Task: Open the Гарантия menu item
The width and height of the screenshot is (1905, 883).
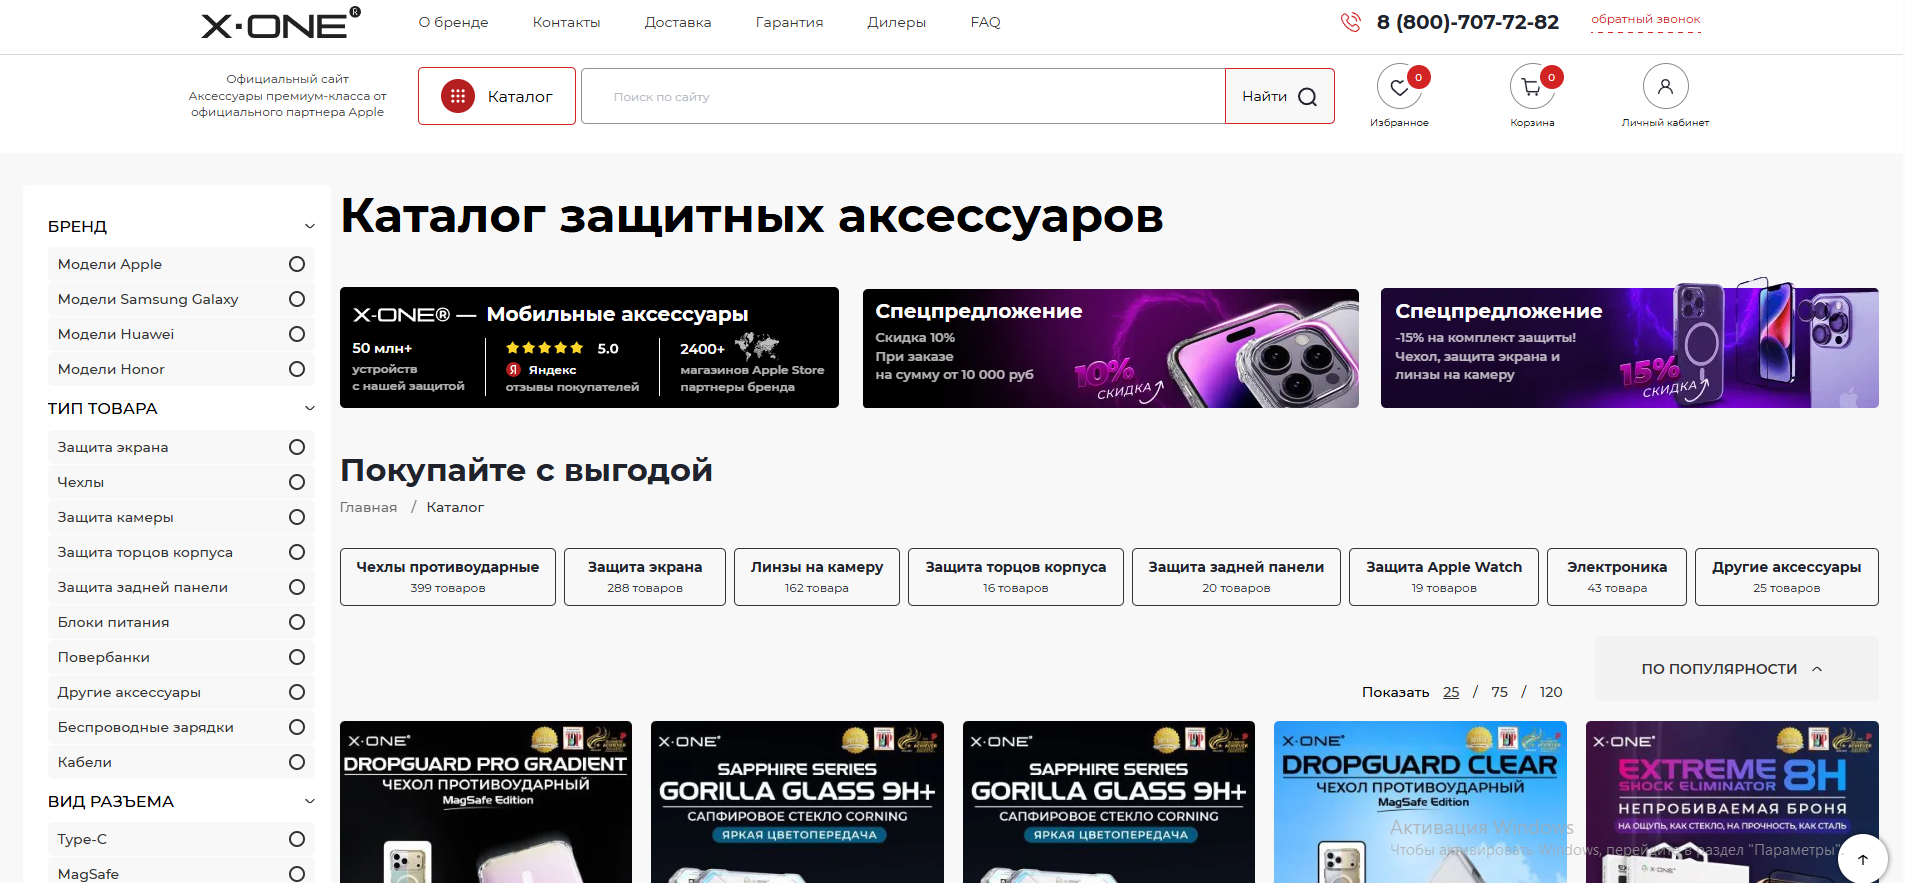Action: click(x=789, y=22)
